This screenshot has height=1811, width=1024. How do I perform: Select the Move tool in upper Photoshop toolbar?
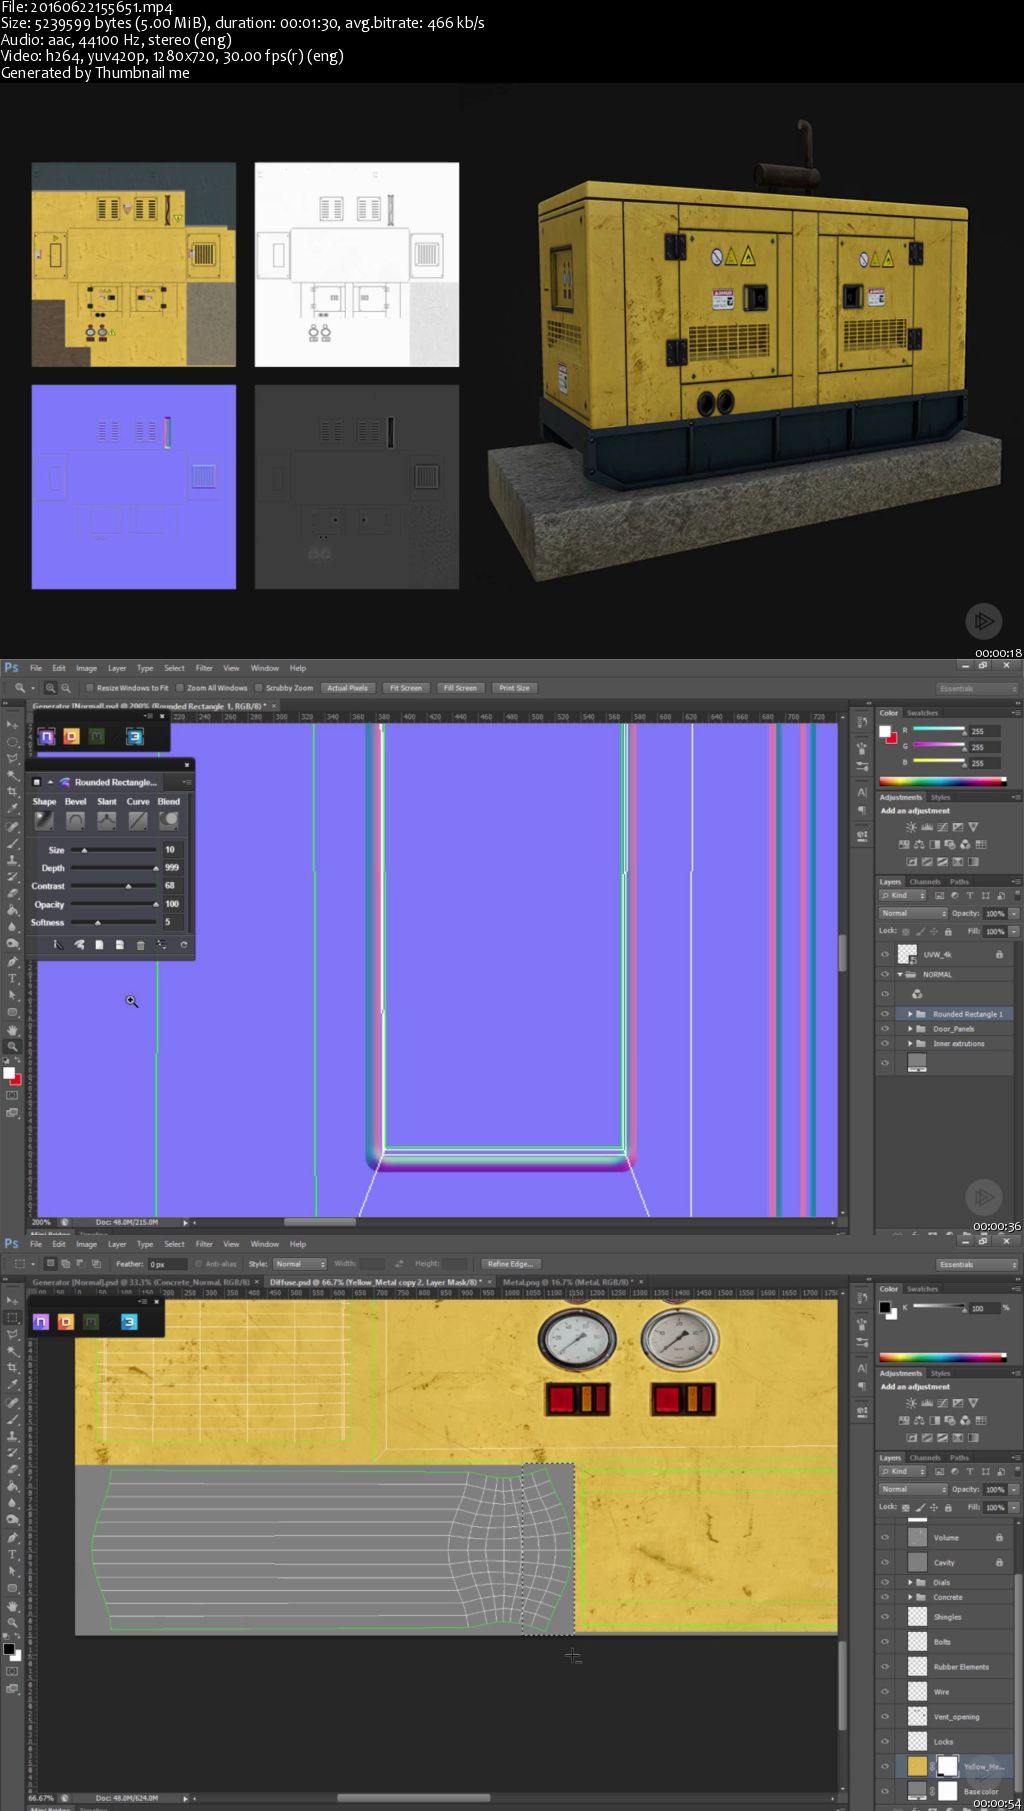12,724
